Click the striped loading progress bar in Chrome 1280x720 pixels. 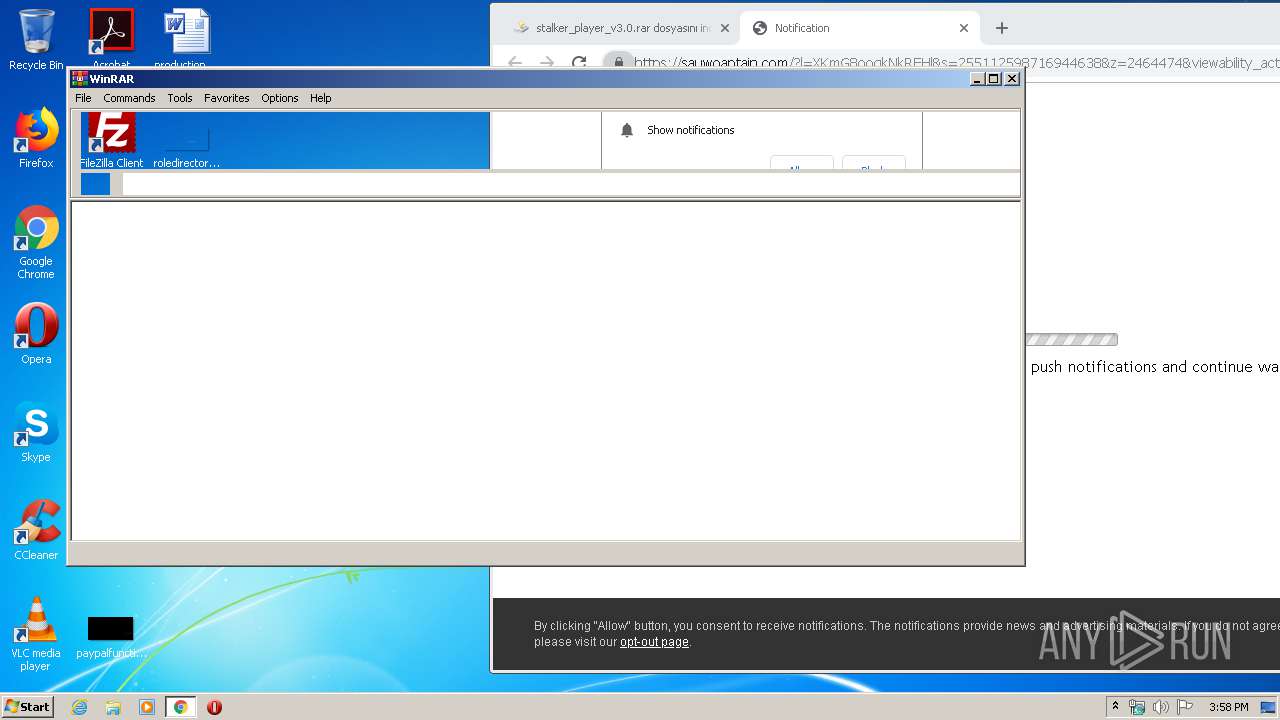(1072, 340)
